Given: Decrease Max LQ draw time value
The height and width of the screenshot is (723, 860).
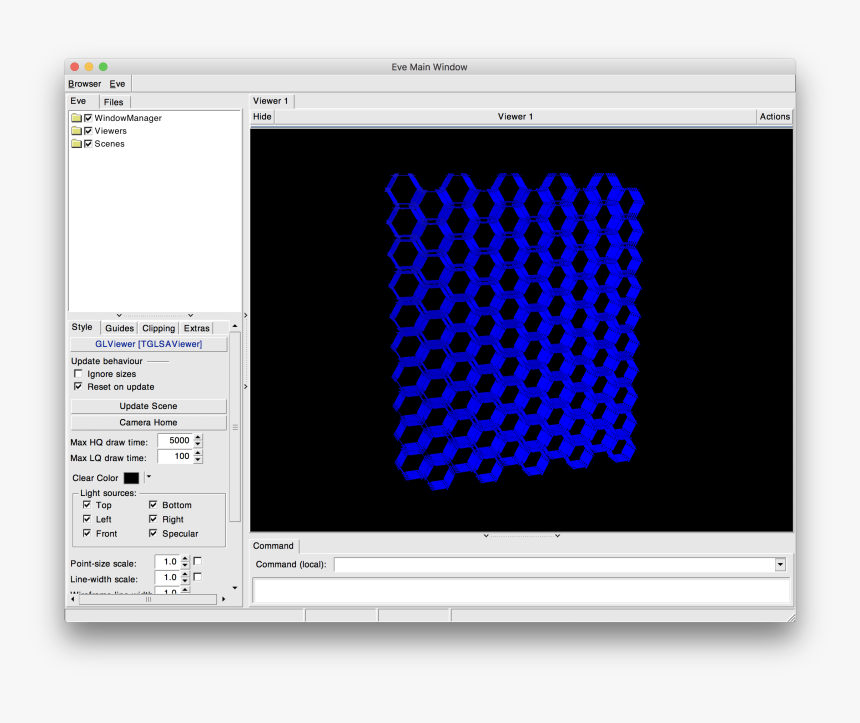Looking at the screenshot, I should [198, 460].
